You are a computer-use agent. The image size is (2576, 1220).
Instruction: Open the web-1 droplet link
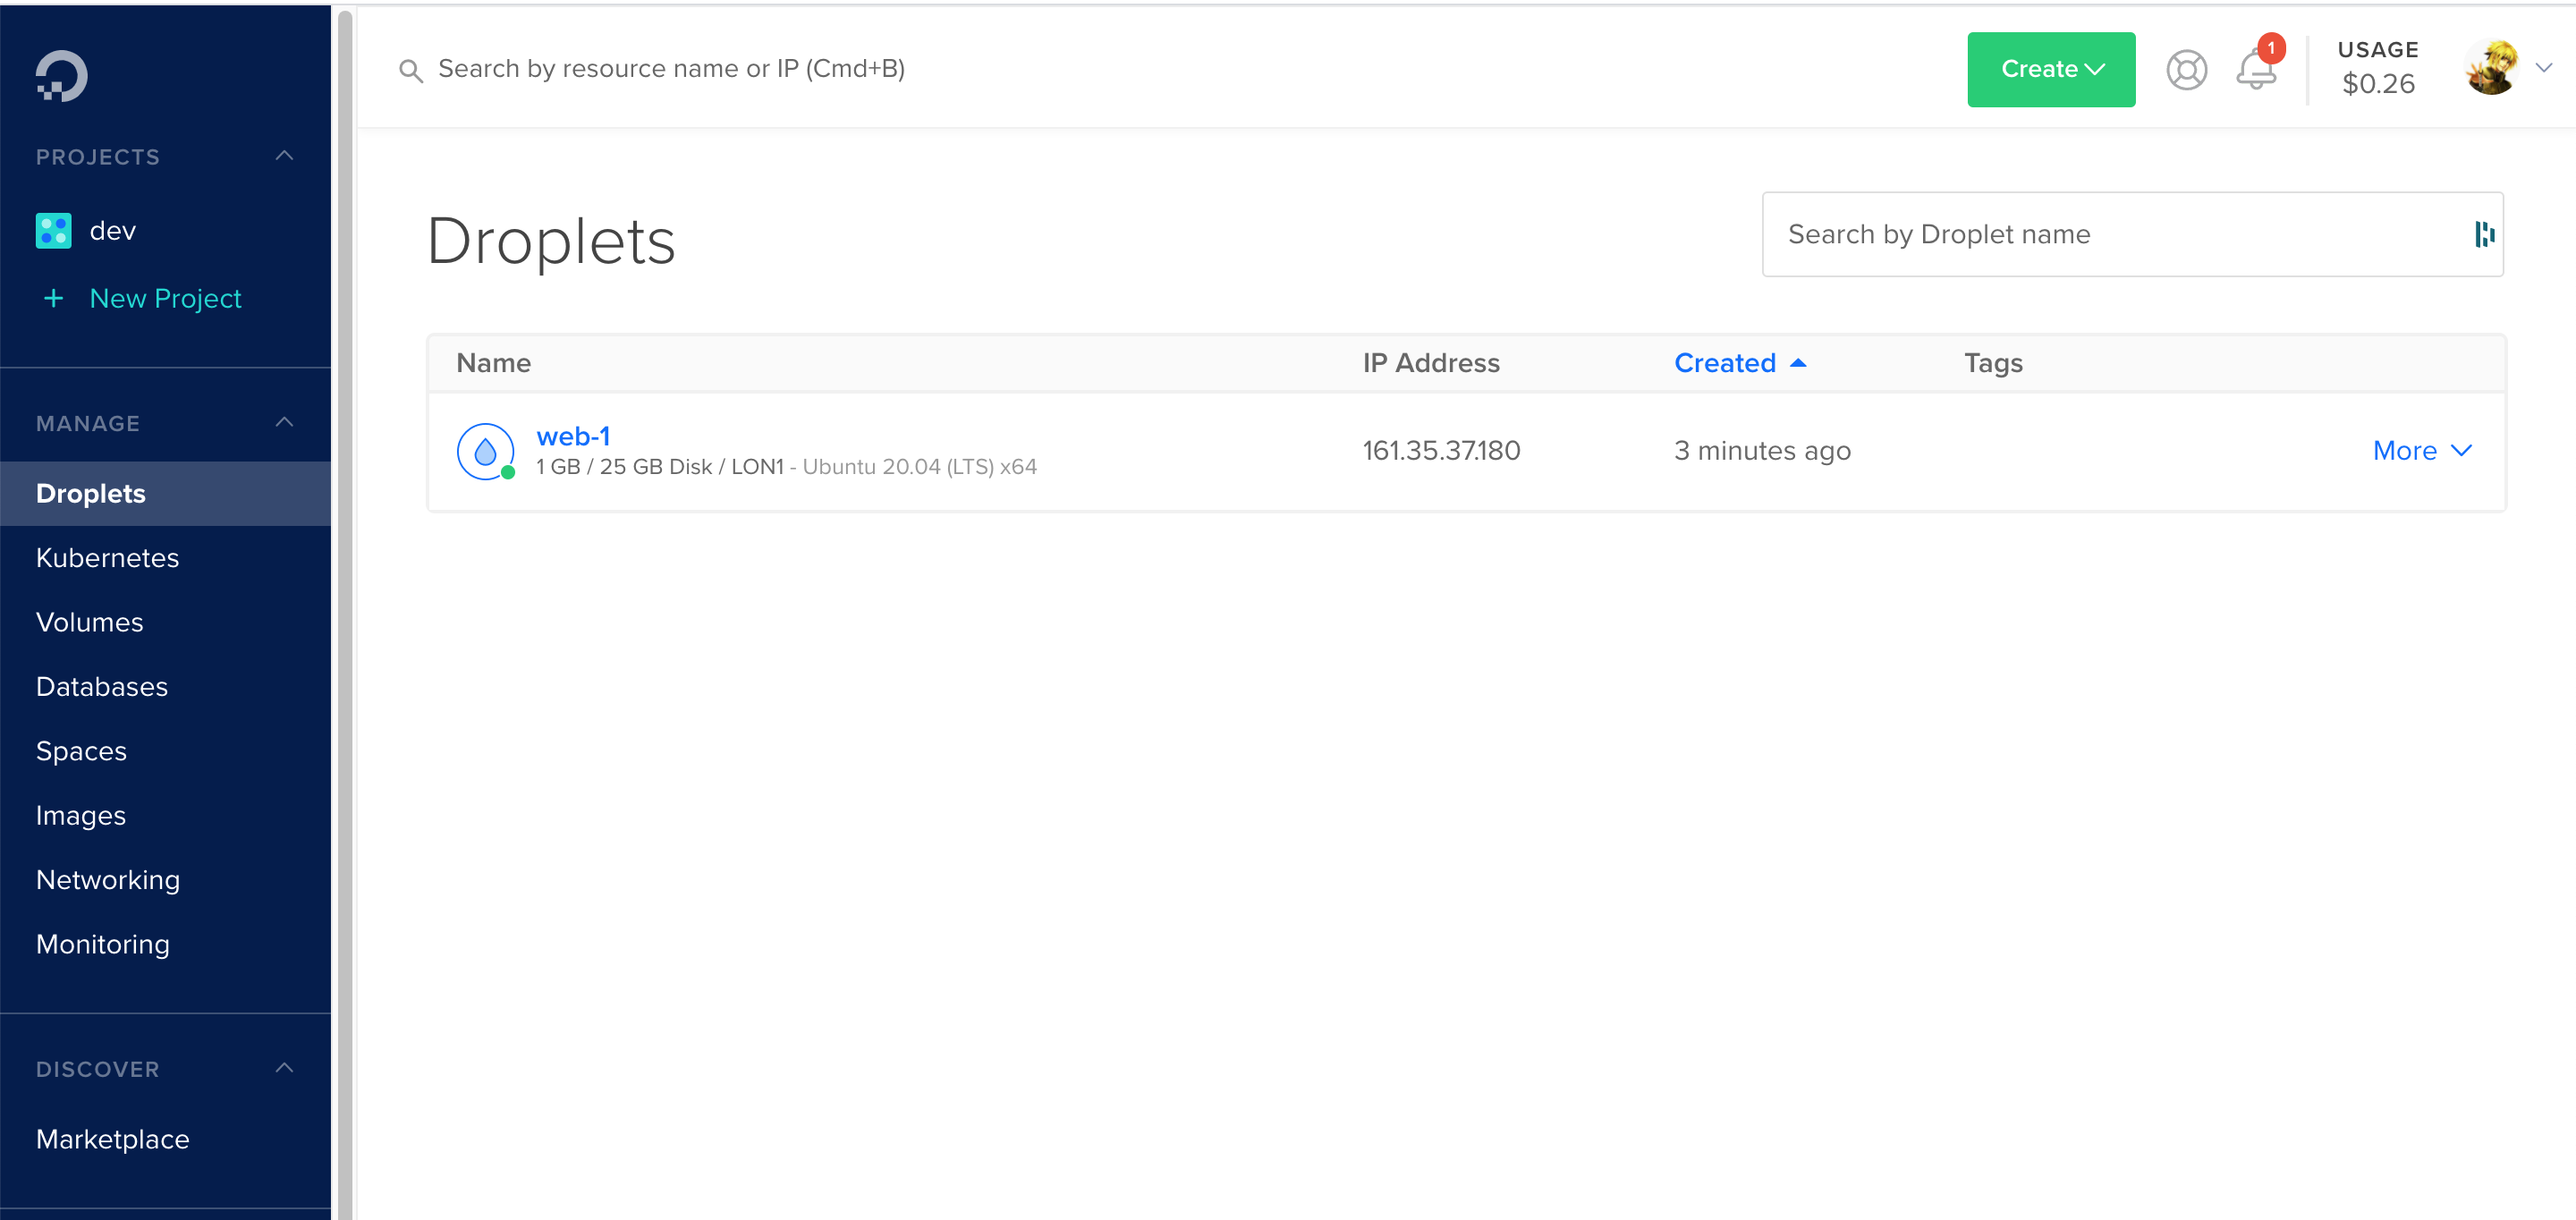(x=573, y=437)
